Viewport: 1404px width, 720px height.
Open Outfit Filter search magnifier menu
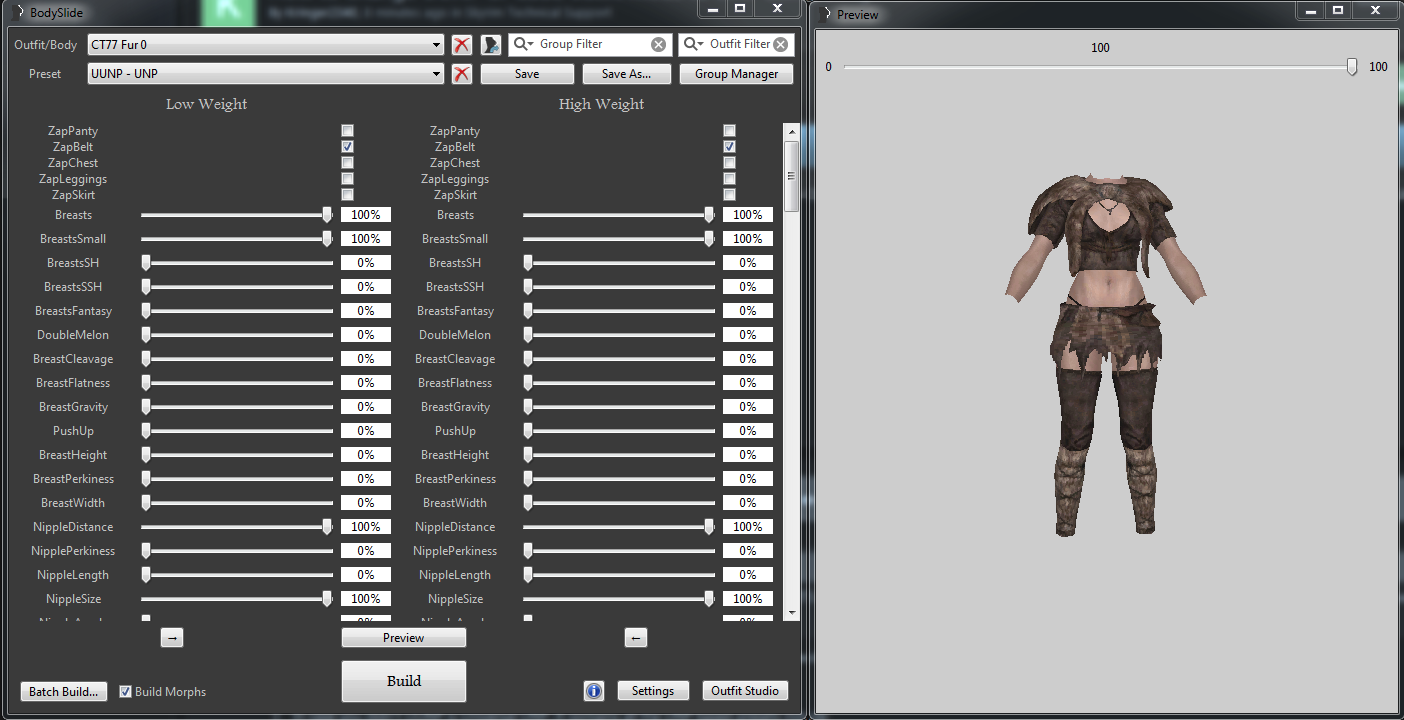click(694, 44)
